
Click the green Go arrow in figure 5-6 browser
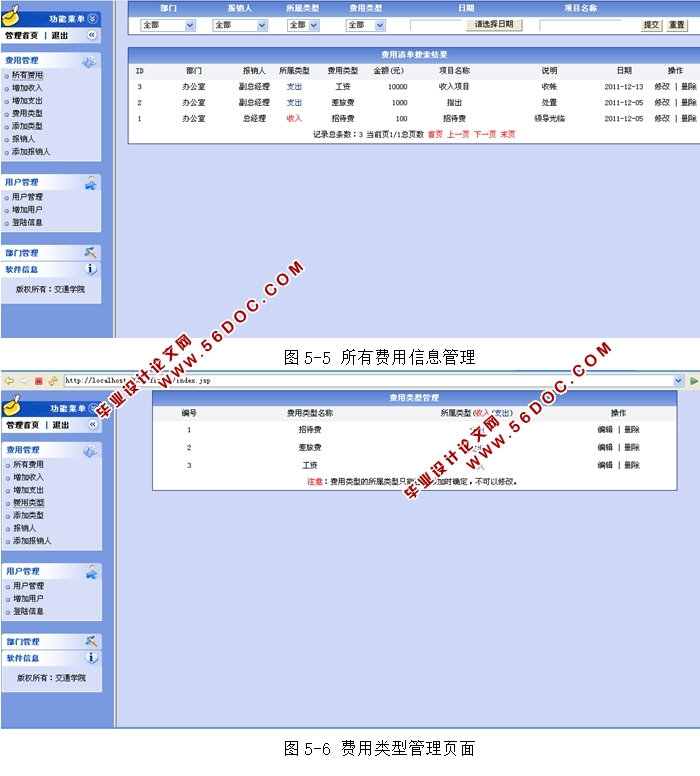pyautogui.click(x=694, y=381)
